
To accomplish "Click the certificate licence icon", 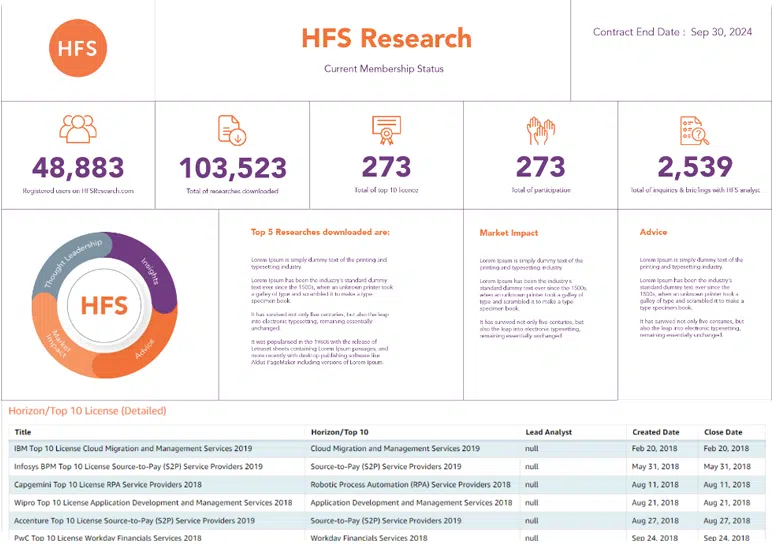I will [387, 130].
